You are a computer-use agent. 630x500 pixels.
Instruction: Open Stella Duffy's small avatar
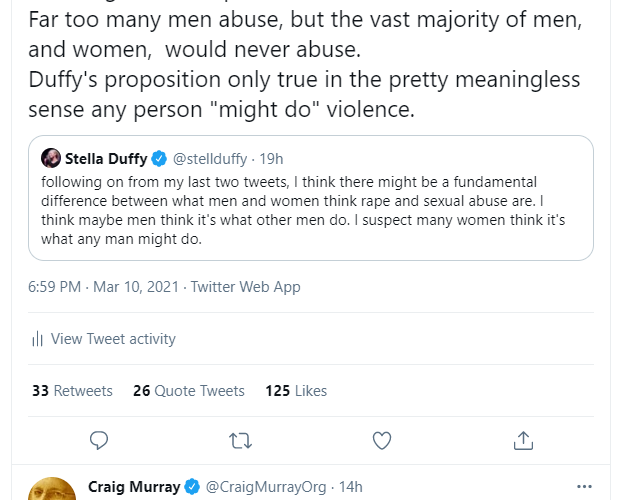(50, 158)
